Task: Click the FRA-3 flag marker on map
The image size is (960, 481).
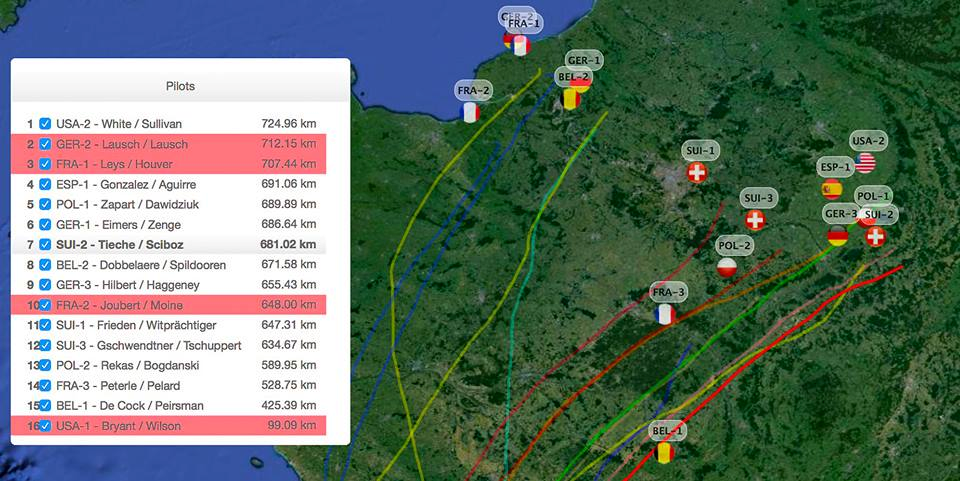Action: (x=665, y=314)
